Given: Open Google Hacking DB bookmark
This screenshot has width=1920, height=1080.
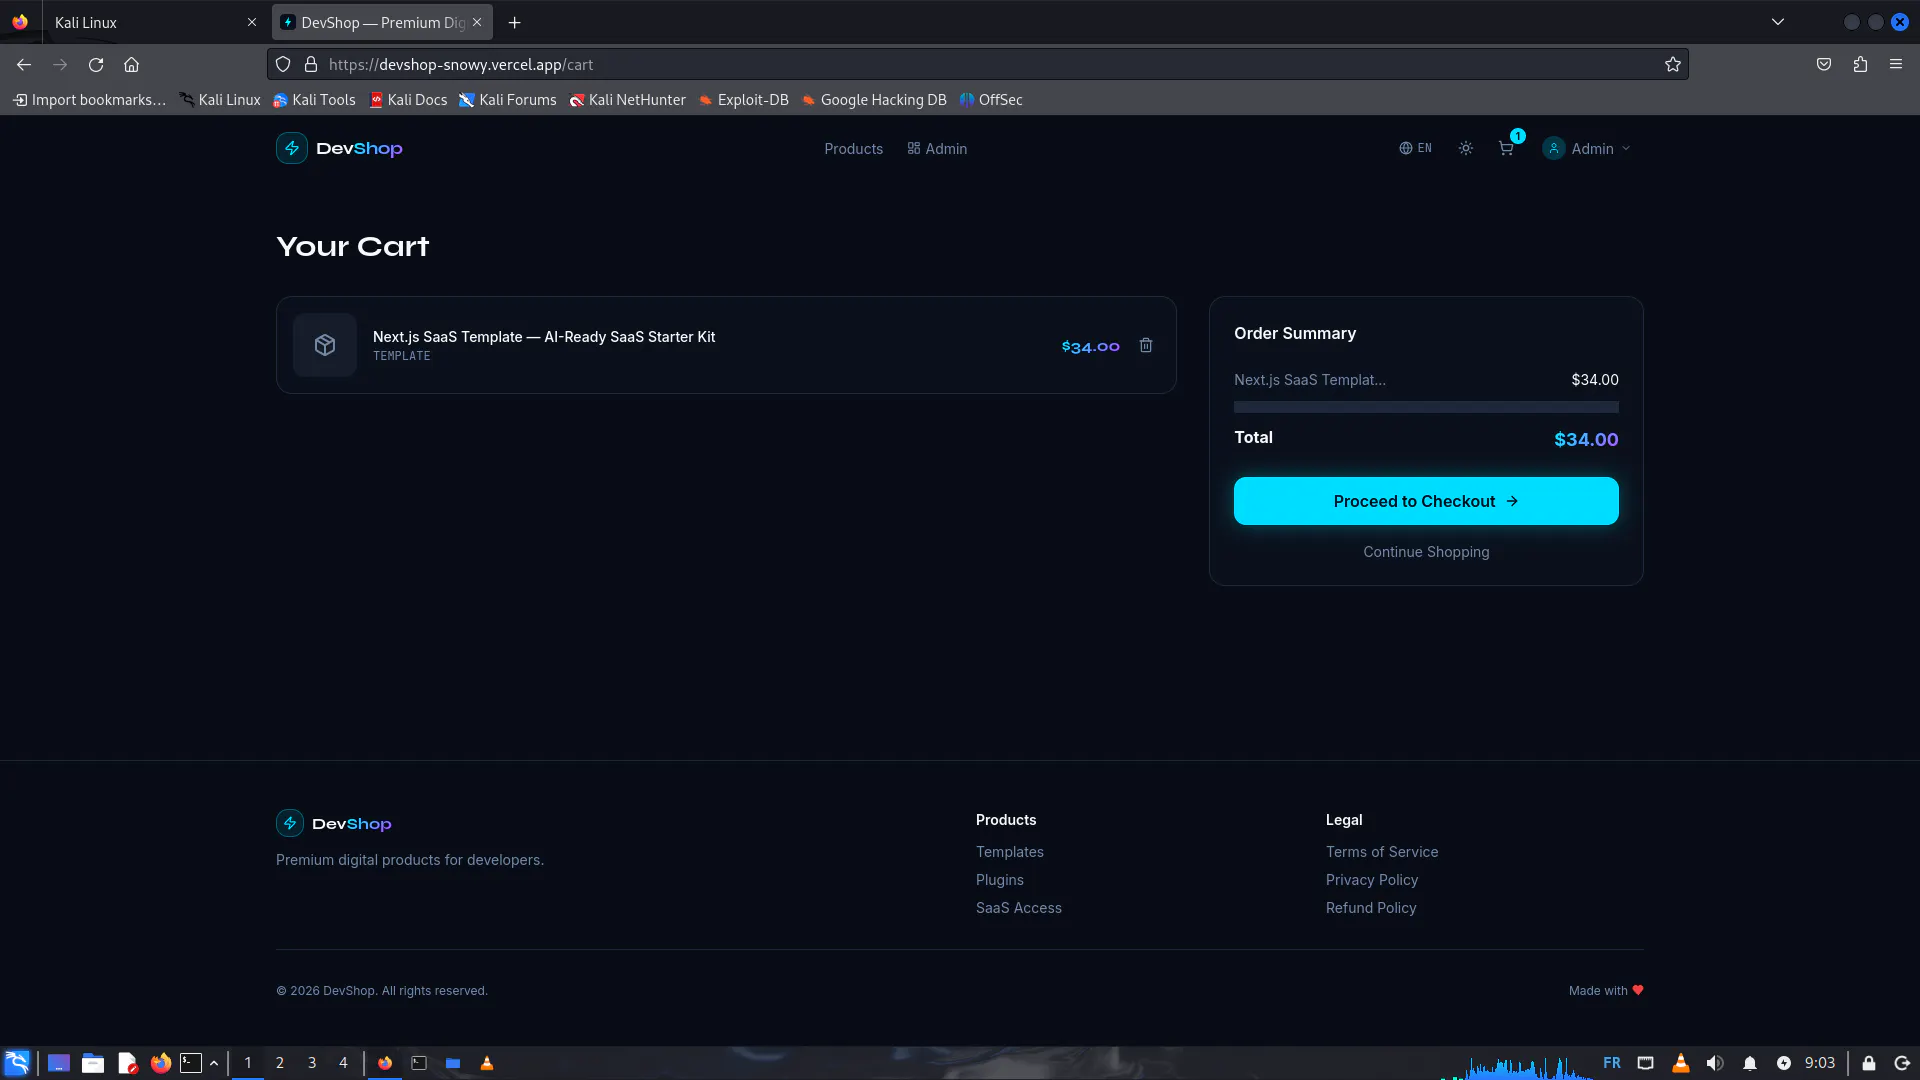Looking at the screenshot, I should 873,100.
